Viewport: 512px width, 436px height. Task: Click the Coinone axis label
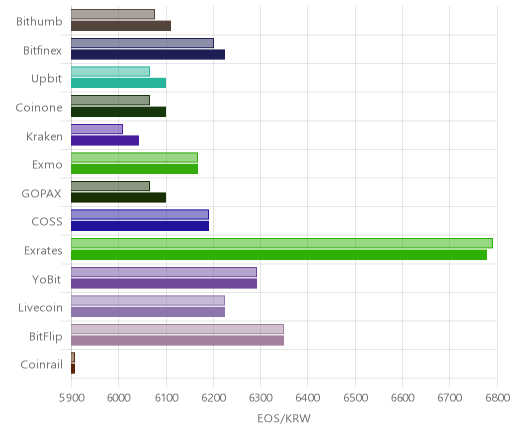click(39, 108)
